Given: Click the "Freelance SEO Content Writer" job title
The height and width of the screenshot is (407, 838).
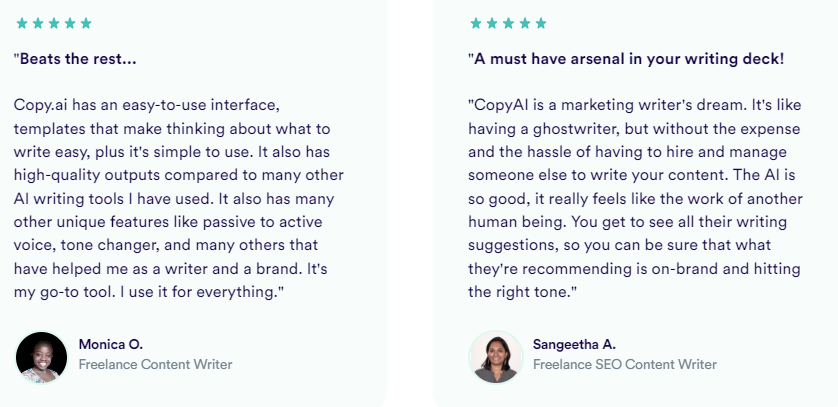Looking at the screenshot, I should (625, 365).
